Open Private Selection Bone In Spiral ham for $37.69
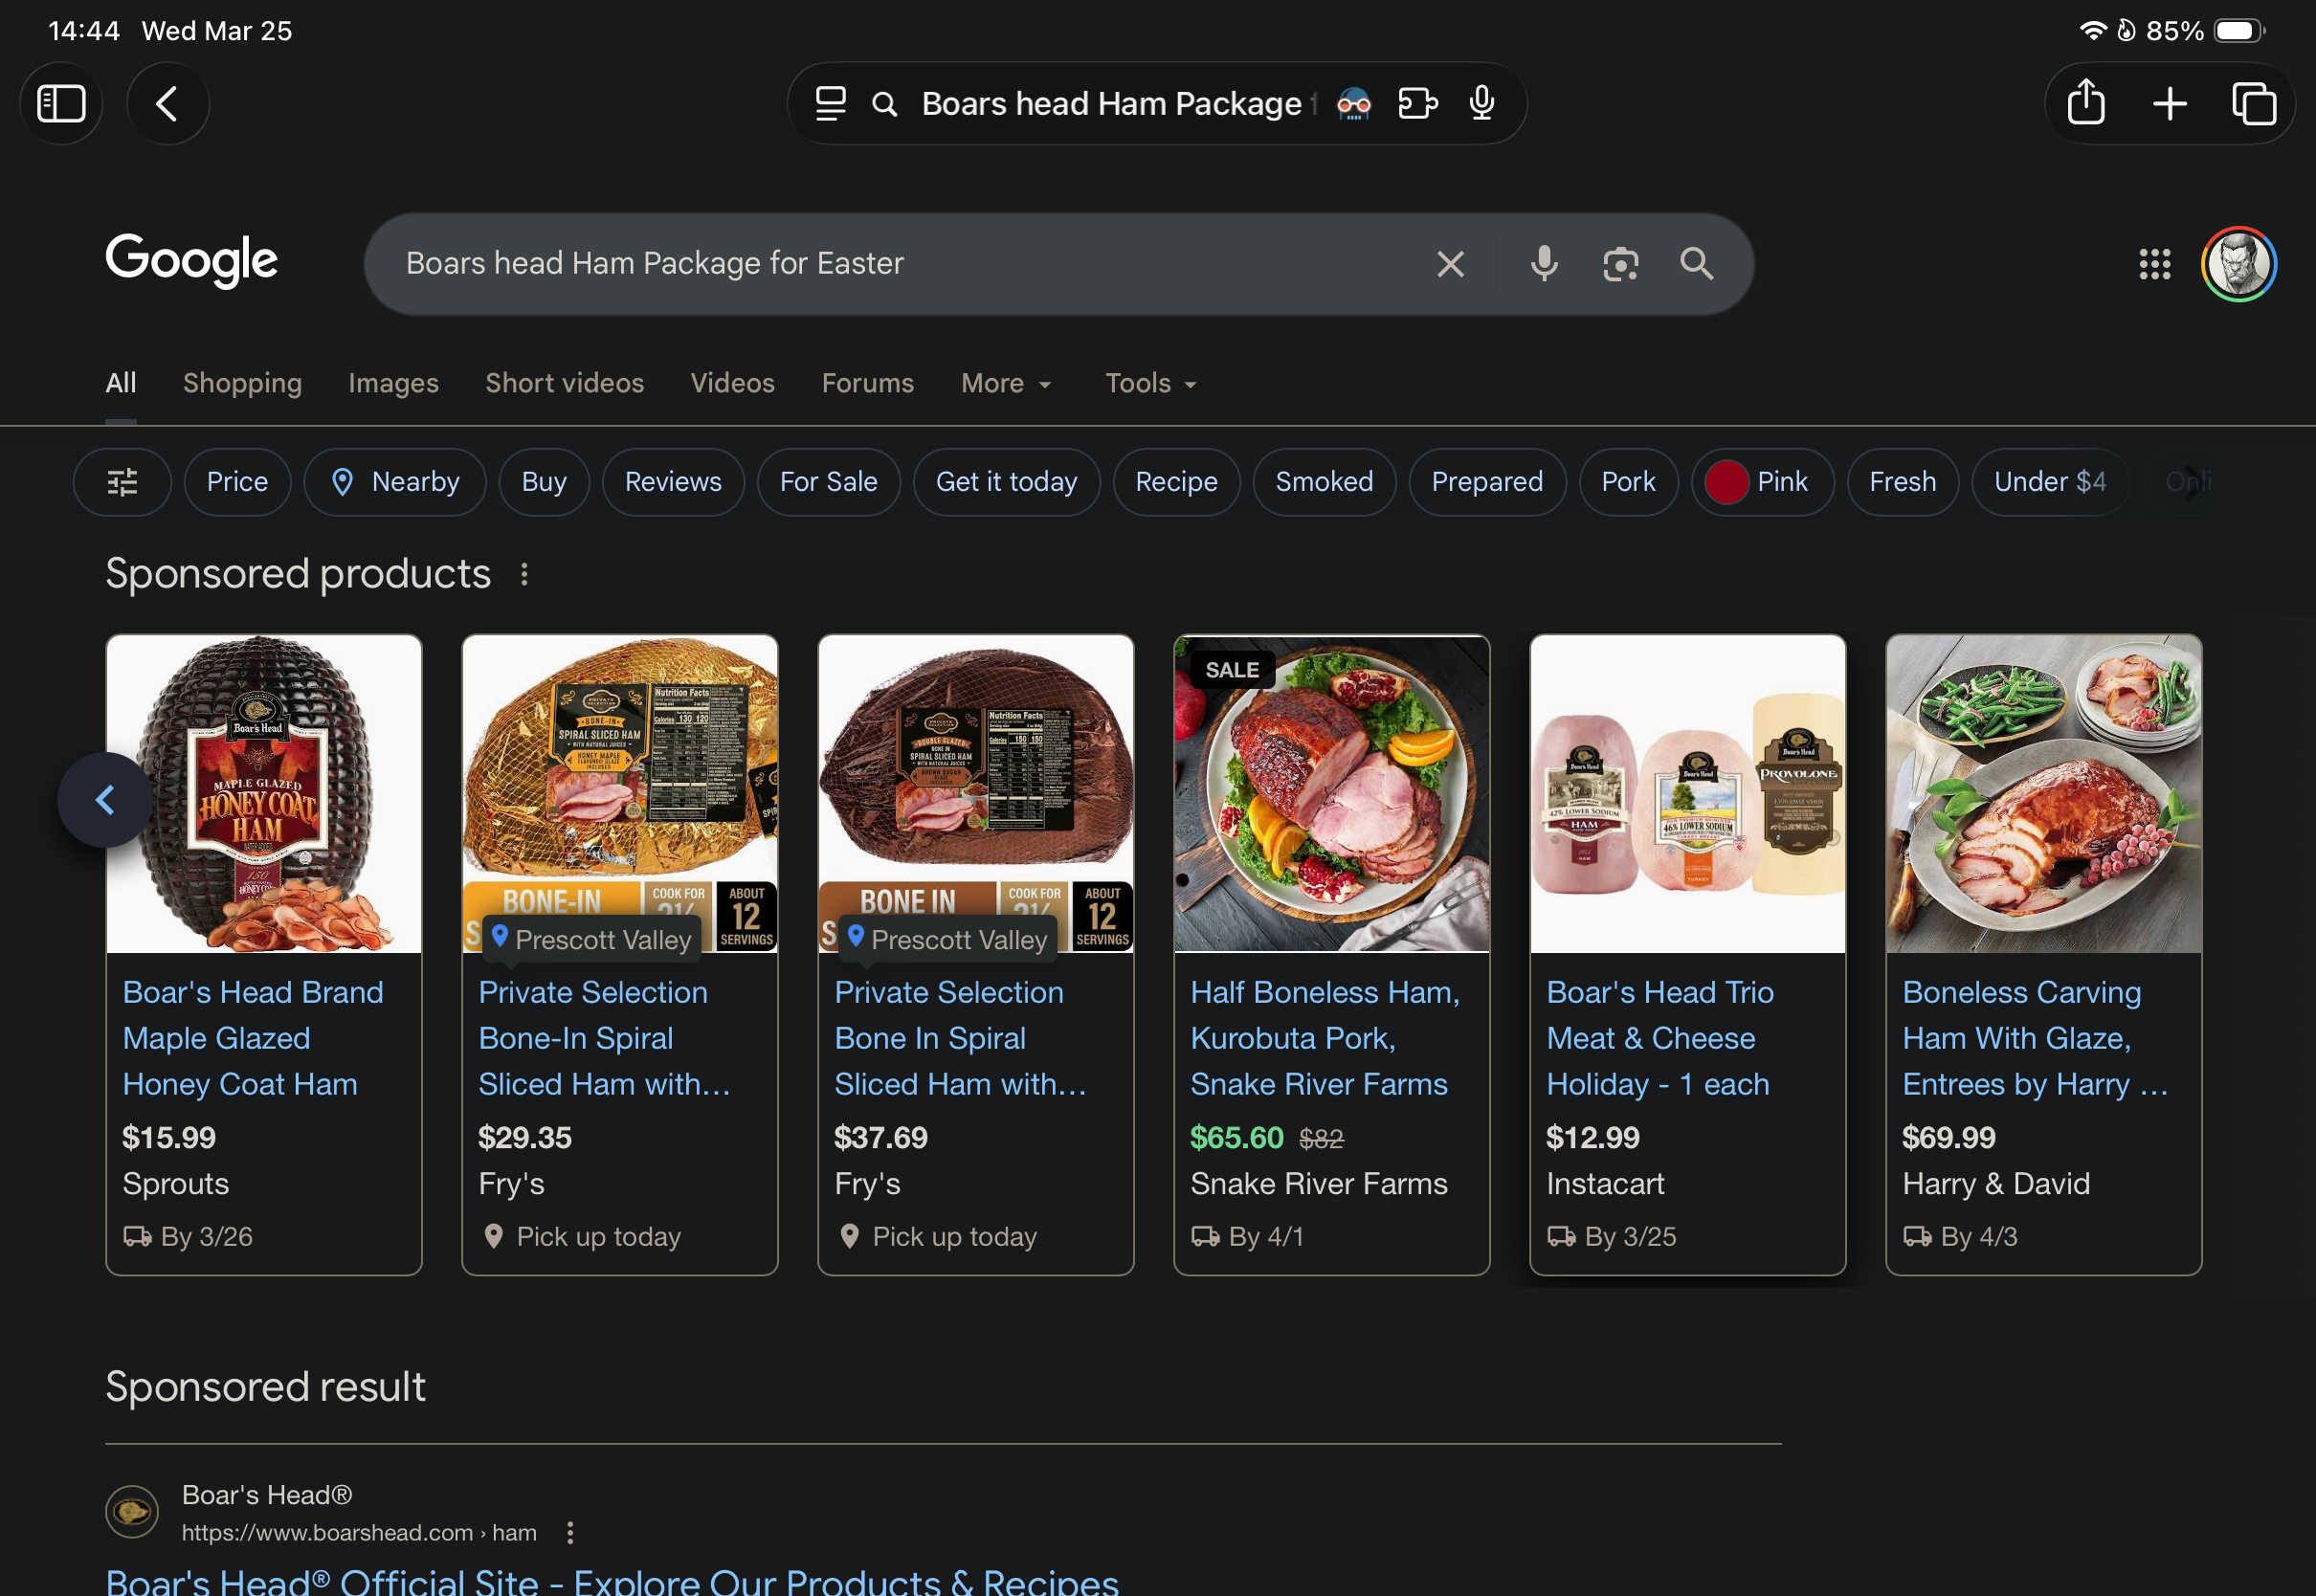This screenshot has height=1596, width=2316. (960, 1038)
